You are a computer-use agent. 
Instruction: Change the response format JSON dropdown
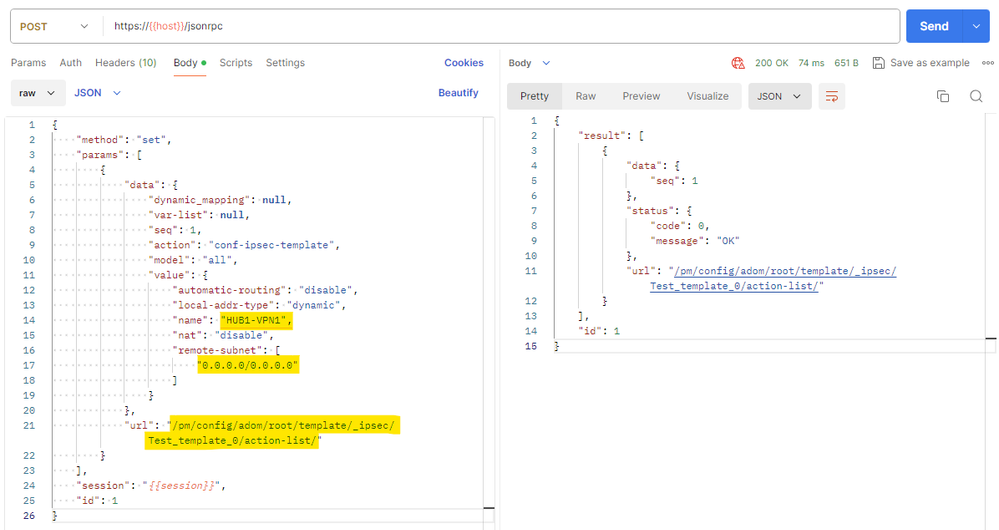[x=780, y=96]
